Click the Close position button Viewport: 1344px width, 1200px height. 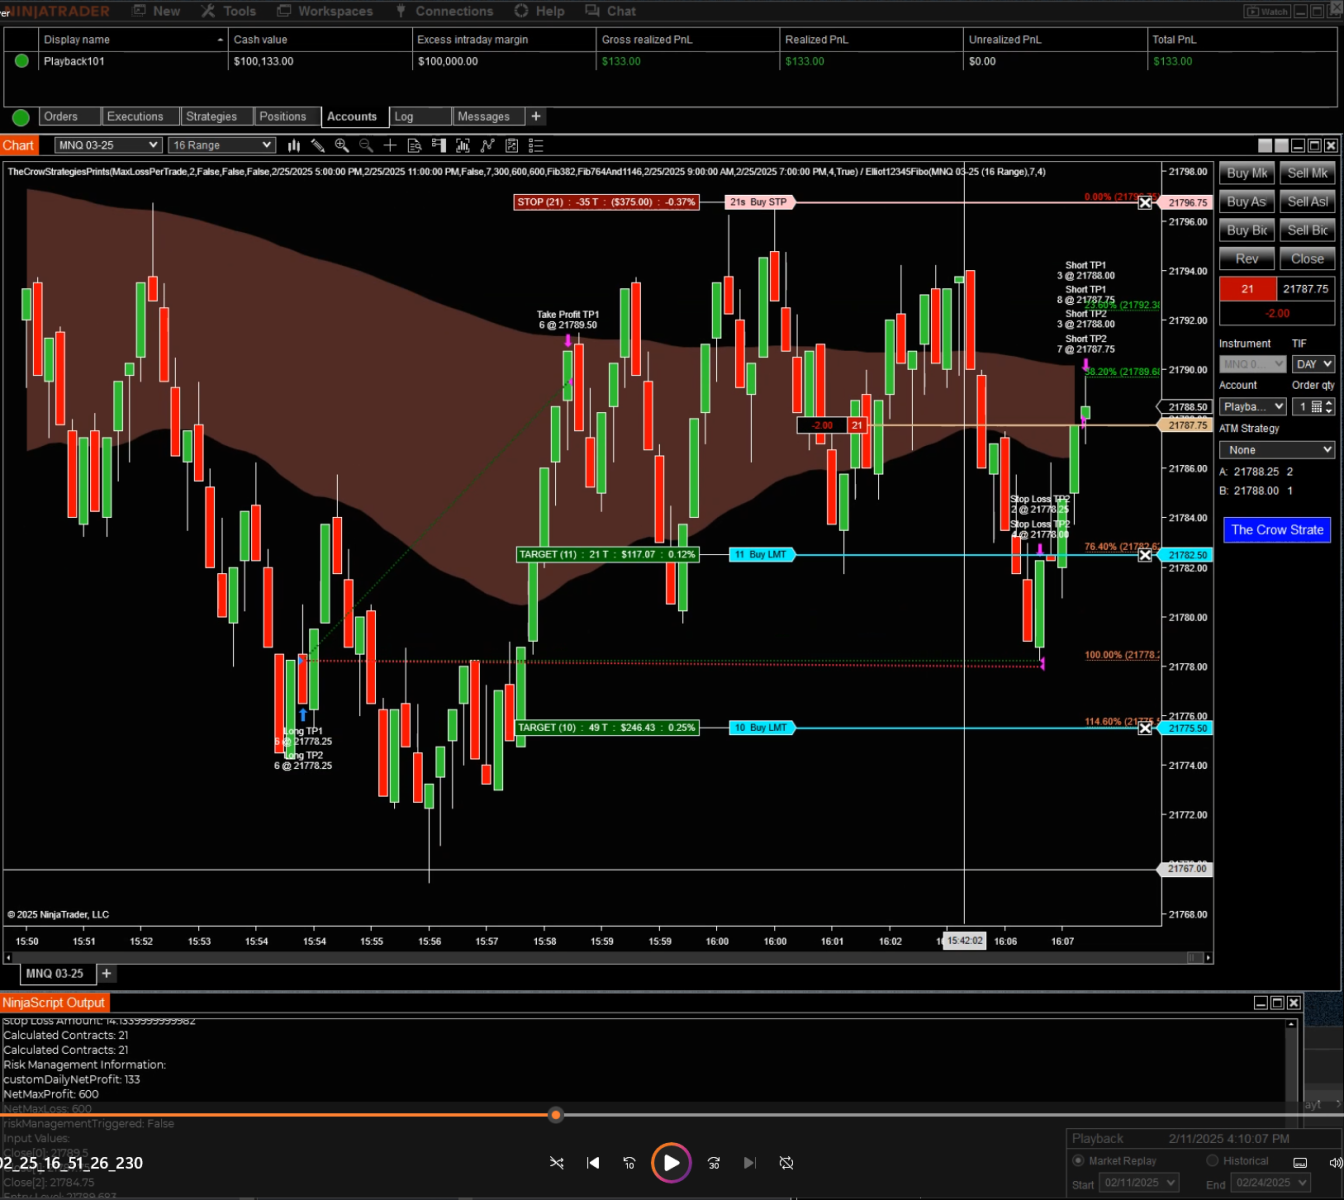pyautogui.click(x=1307, y=259)
